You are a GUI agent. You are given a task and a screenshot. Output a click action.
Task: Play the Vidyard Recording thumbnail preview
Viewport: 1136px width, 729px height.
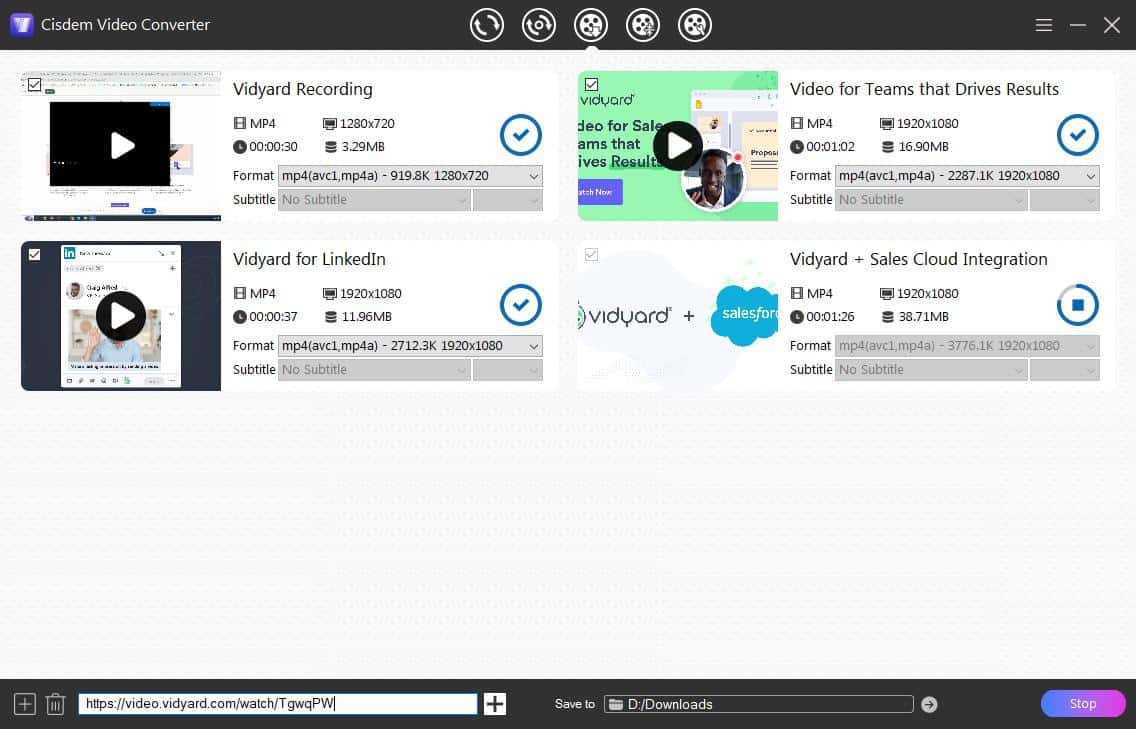click(122, 146)
